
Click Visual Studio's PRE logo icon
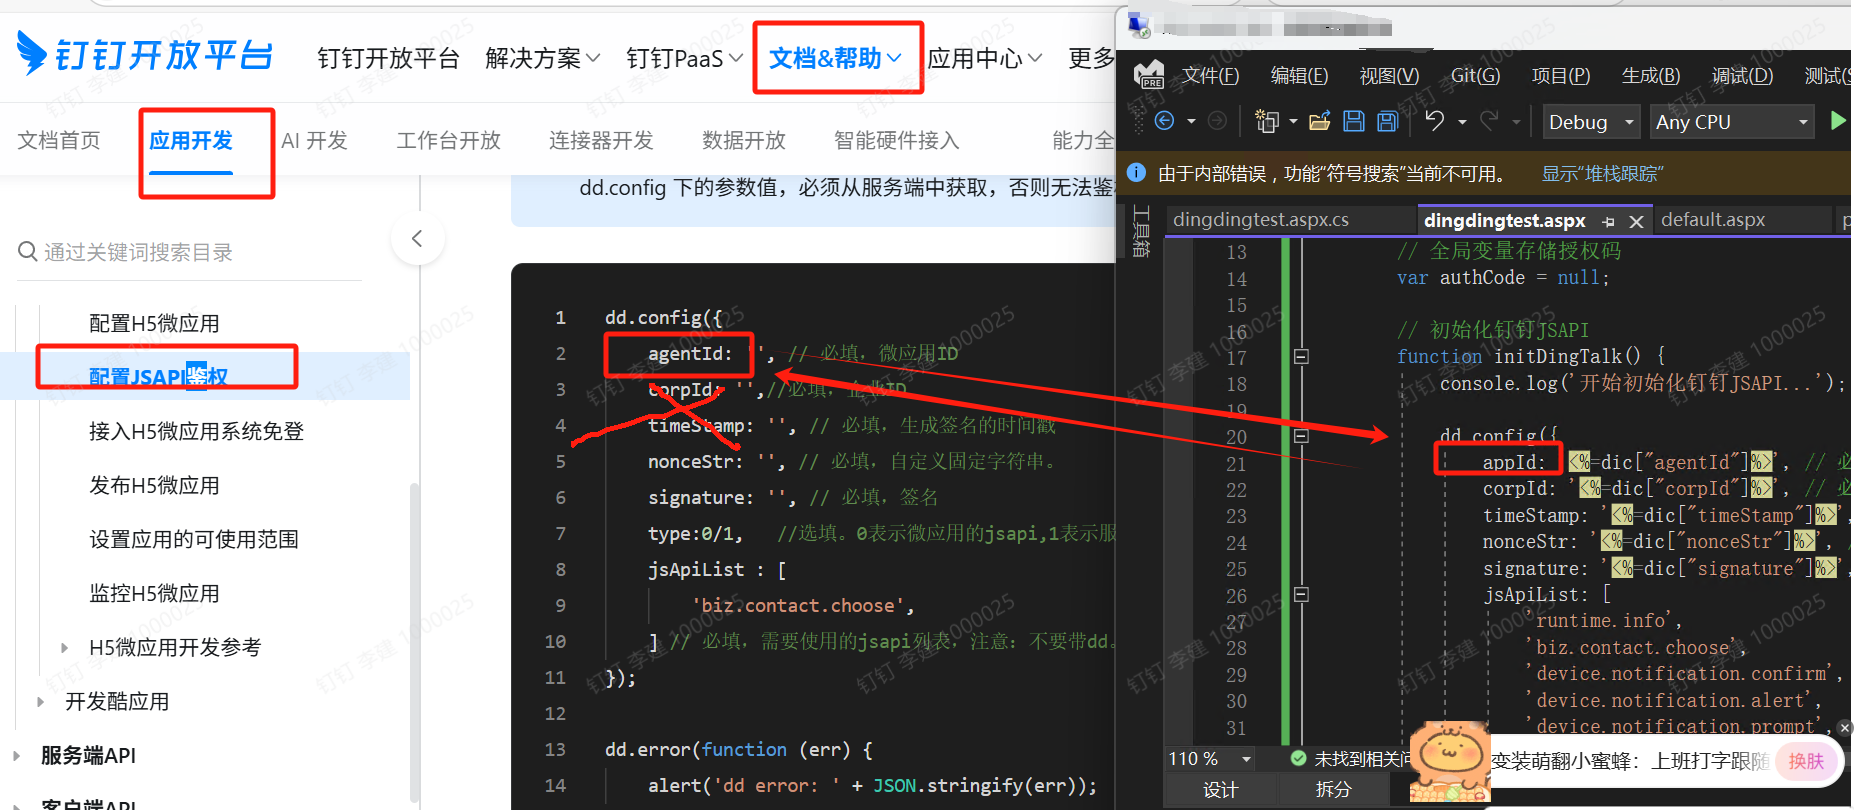[1149, 74]
